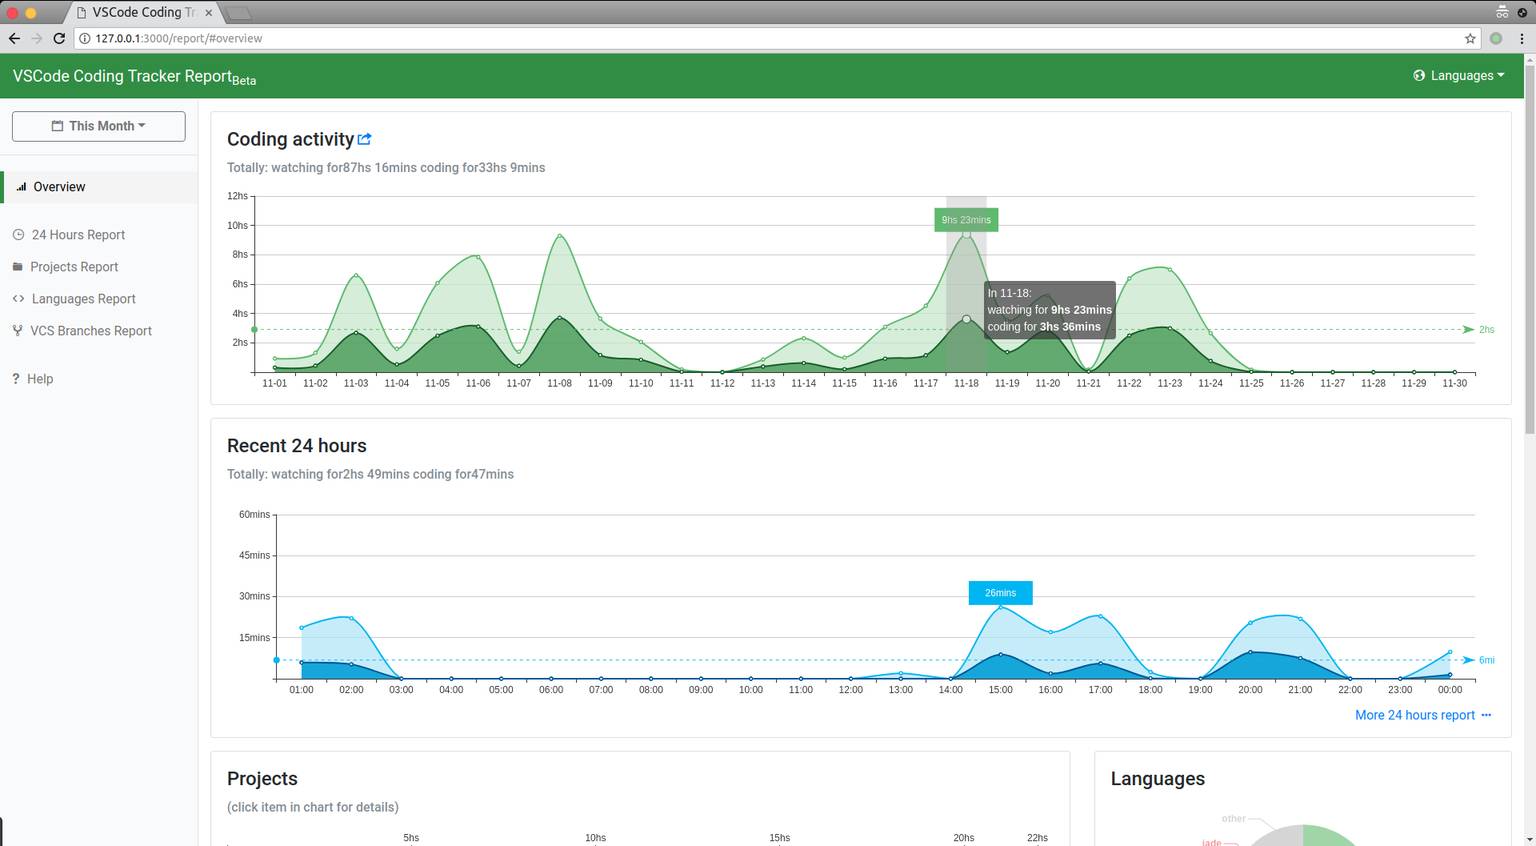
Task: Open the Coding activity share/export icon
Action: [x=365, y=139]
